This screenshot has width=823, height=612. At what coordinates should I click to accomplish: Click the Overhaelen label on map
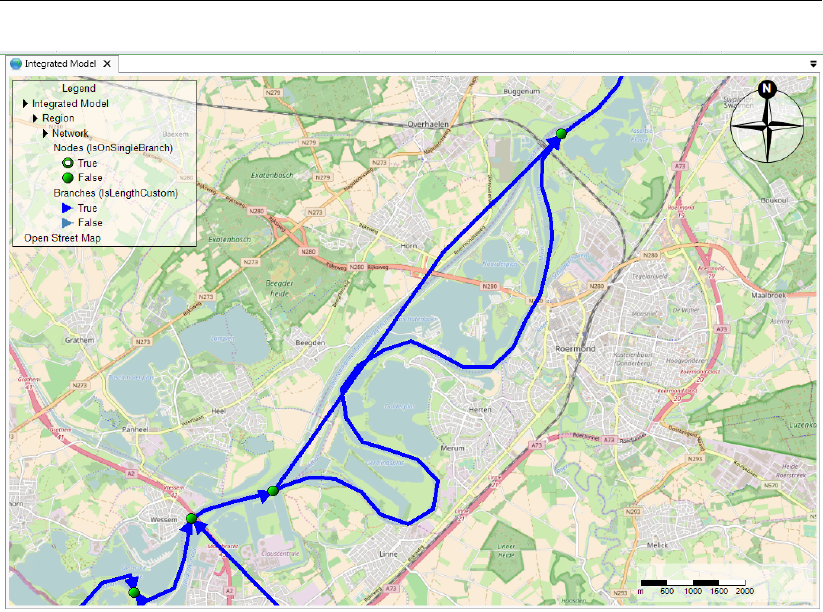click(428, 124)
